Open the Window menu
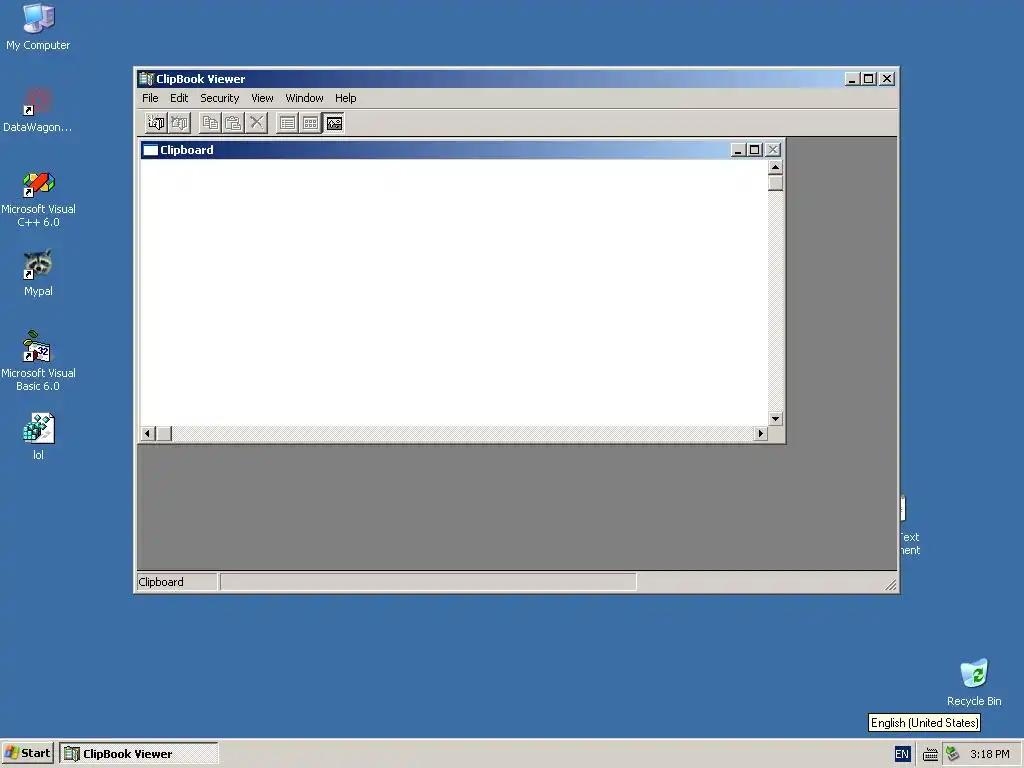1024x768 pixels. 304,98
